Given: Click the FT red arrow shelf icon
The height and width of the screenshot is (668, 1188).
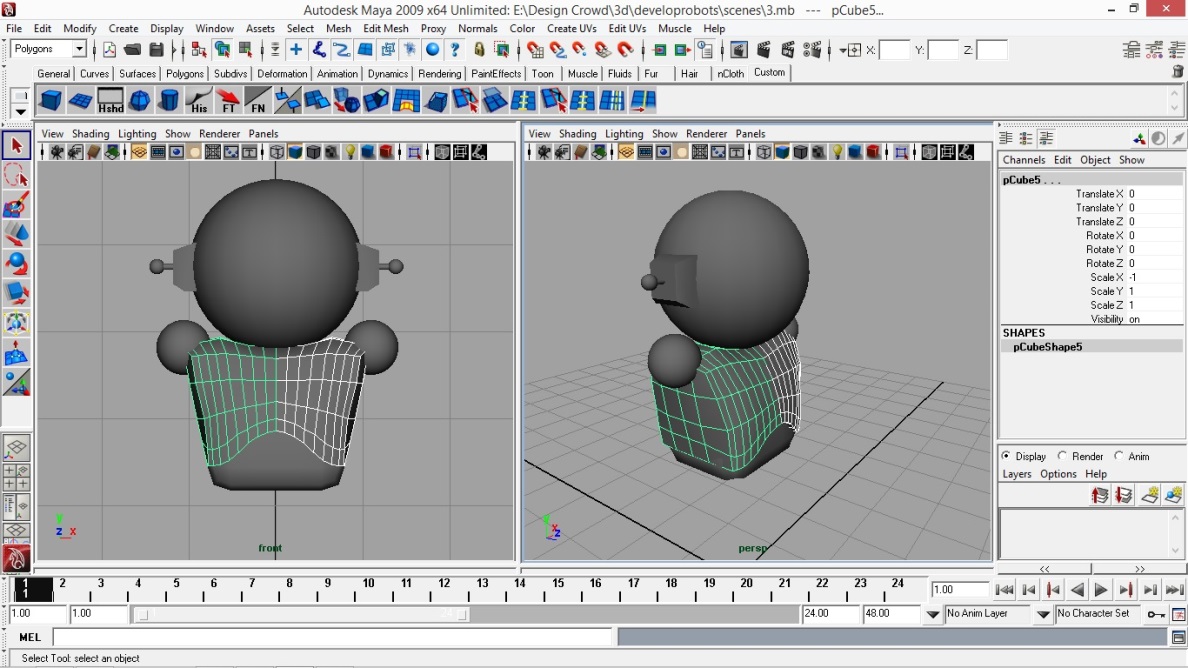Looking at the screenshot, I should click(x=228, y=101).
